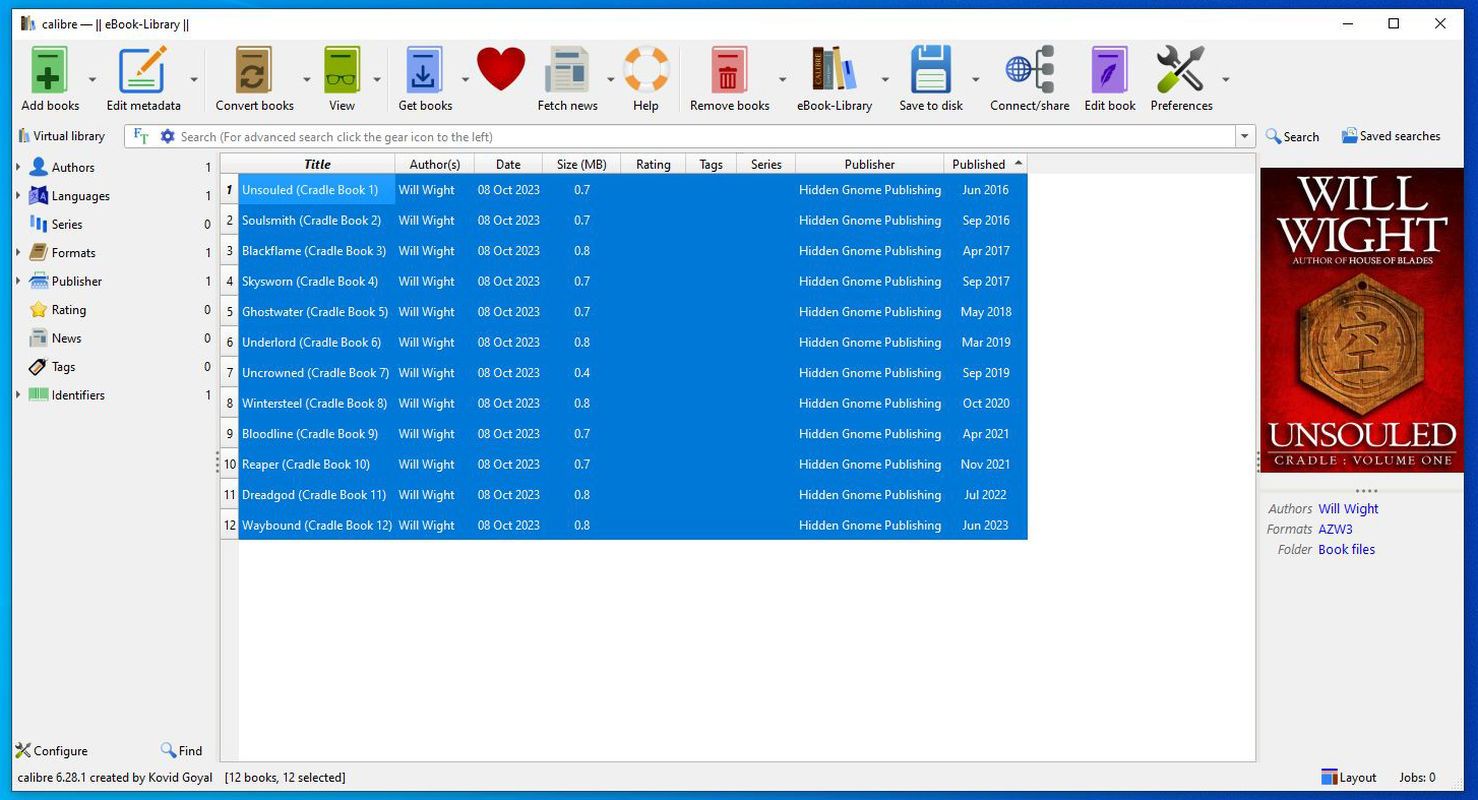Expand the Identifiers tree node
1478x800 pixels.
[18, 395]
